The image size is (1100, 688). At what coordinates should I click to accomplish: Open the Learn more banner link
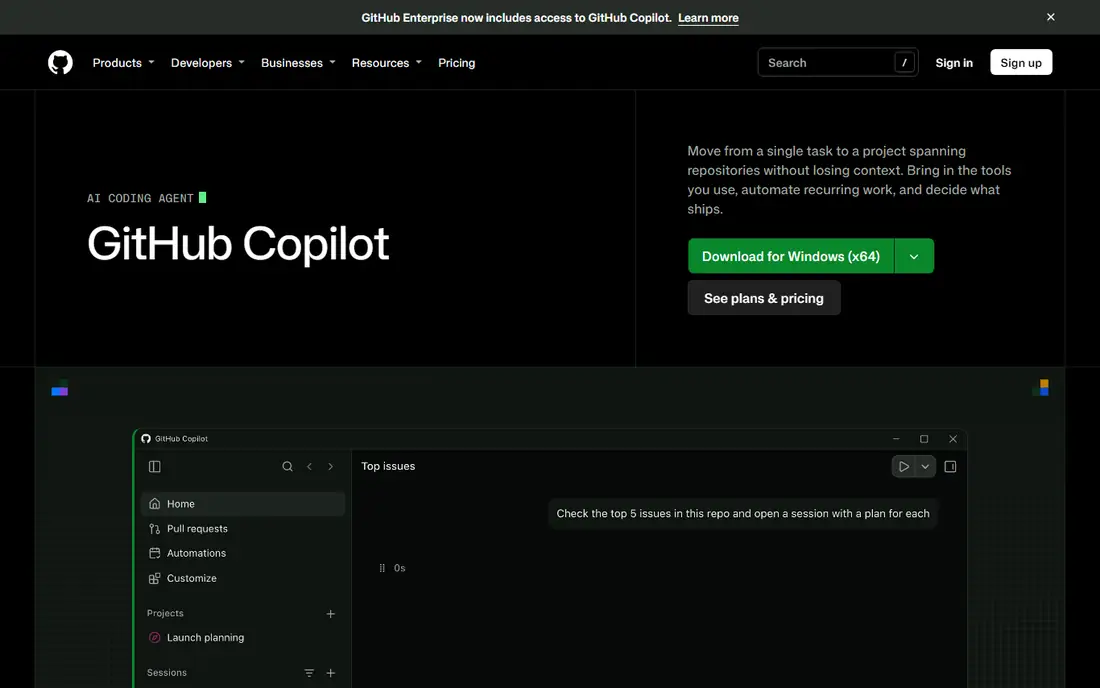tap(708, 18)
